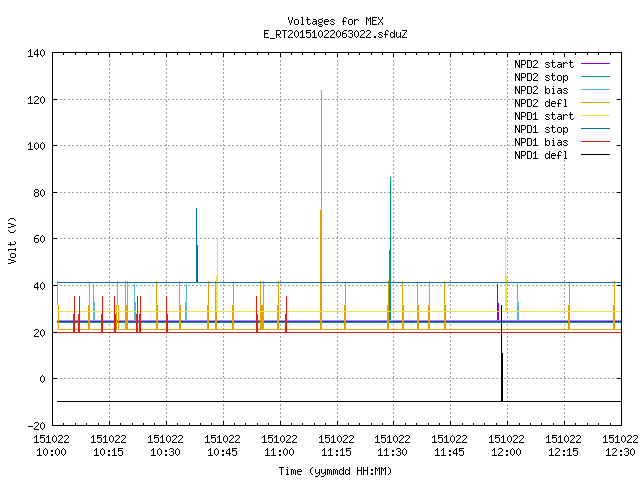
Task: Click the x-axis tick label 151022 10:15
Action: [109, 446]
